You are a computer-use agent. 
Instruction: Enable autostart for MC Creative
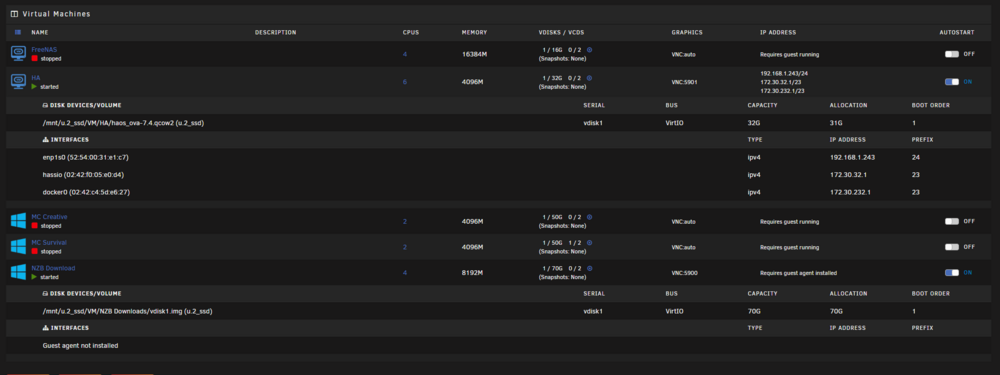pos(952,221)
